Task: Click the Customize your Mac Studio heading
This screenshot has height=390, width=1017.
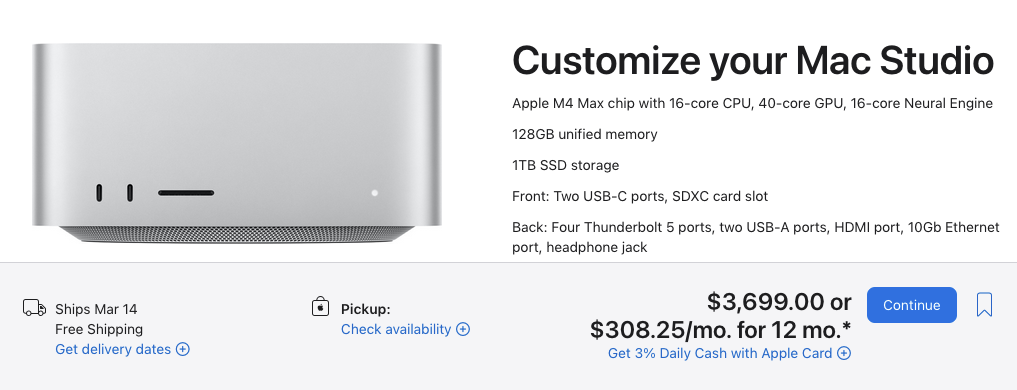Action: click(753, 61)
